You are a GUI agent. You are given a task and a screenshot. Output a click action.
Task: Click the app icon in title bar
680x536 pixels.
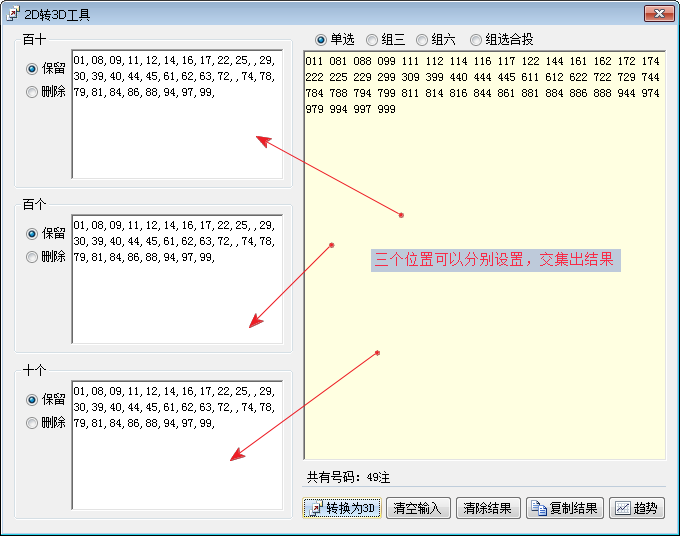[12, 13]
